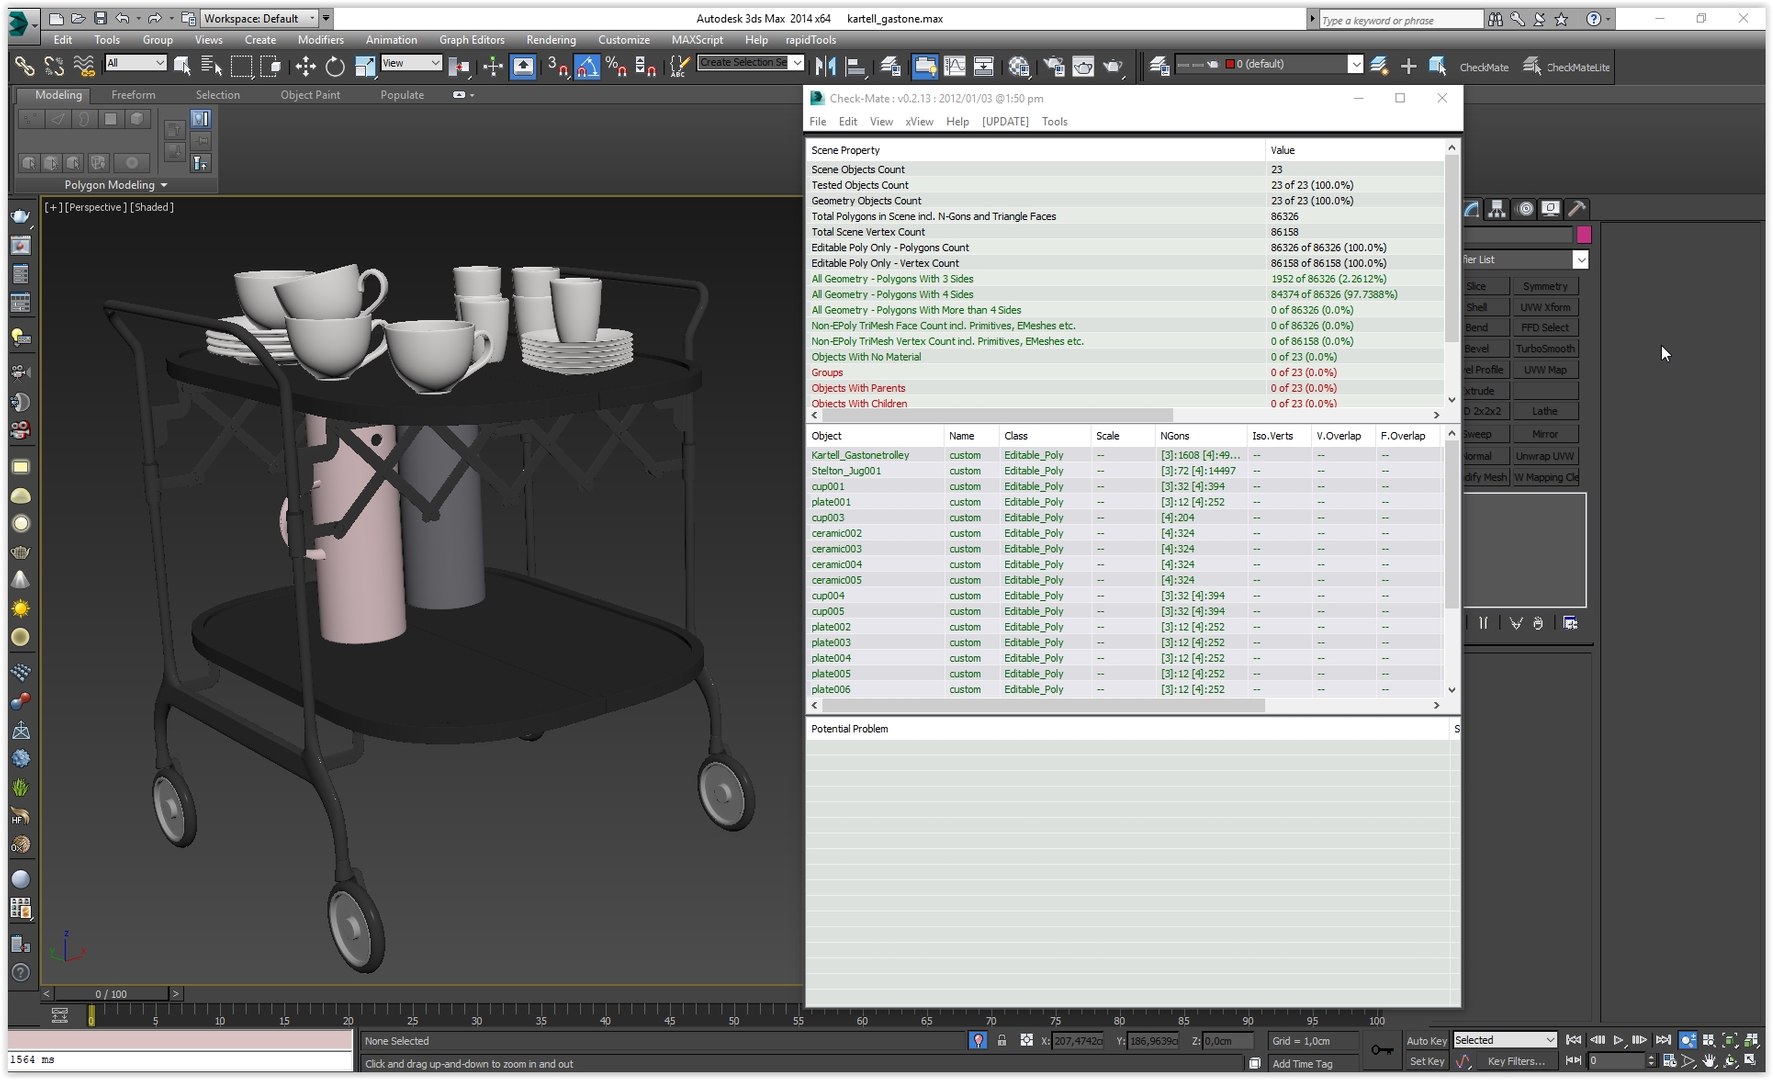Toggle Spinner Snap
This screenshot has height=1080, width=1773.
pyautogui.click(x=646, y=66)
